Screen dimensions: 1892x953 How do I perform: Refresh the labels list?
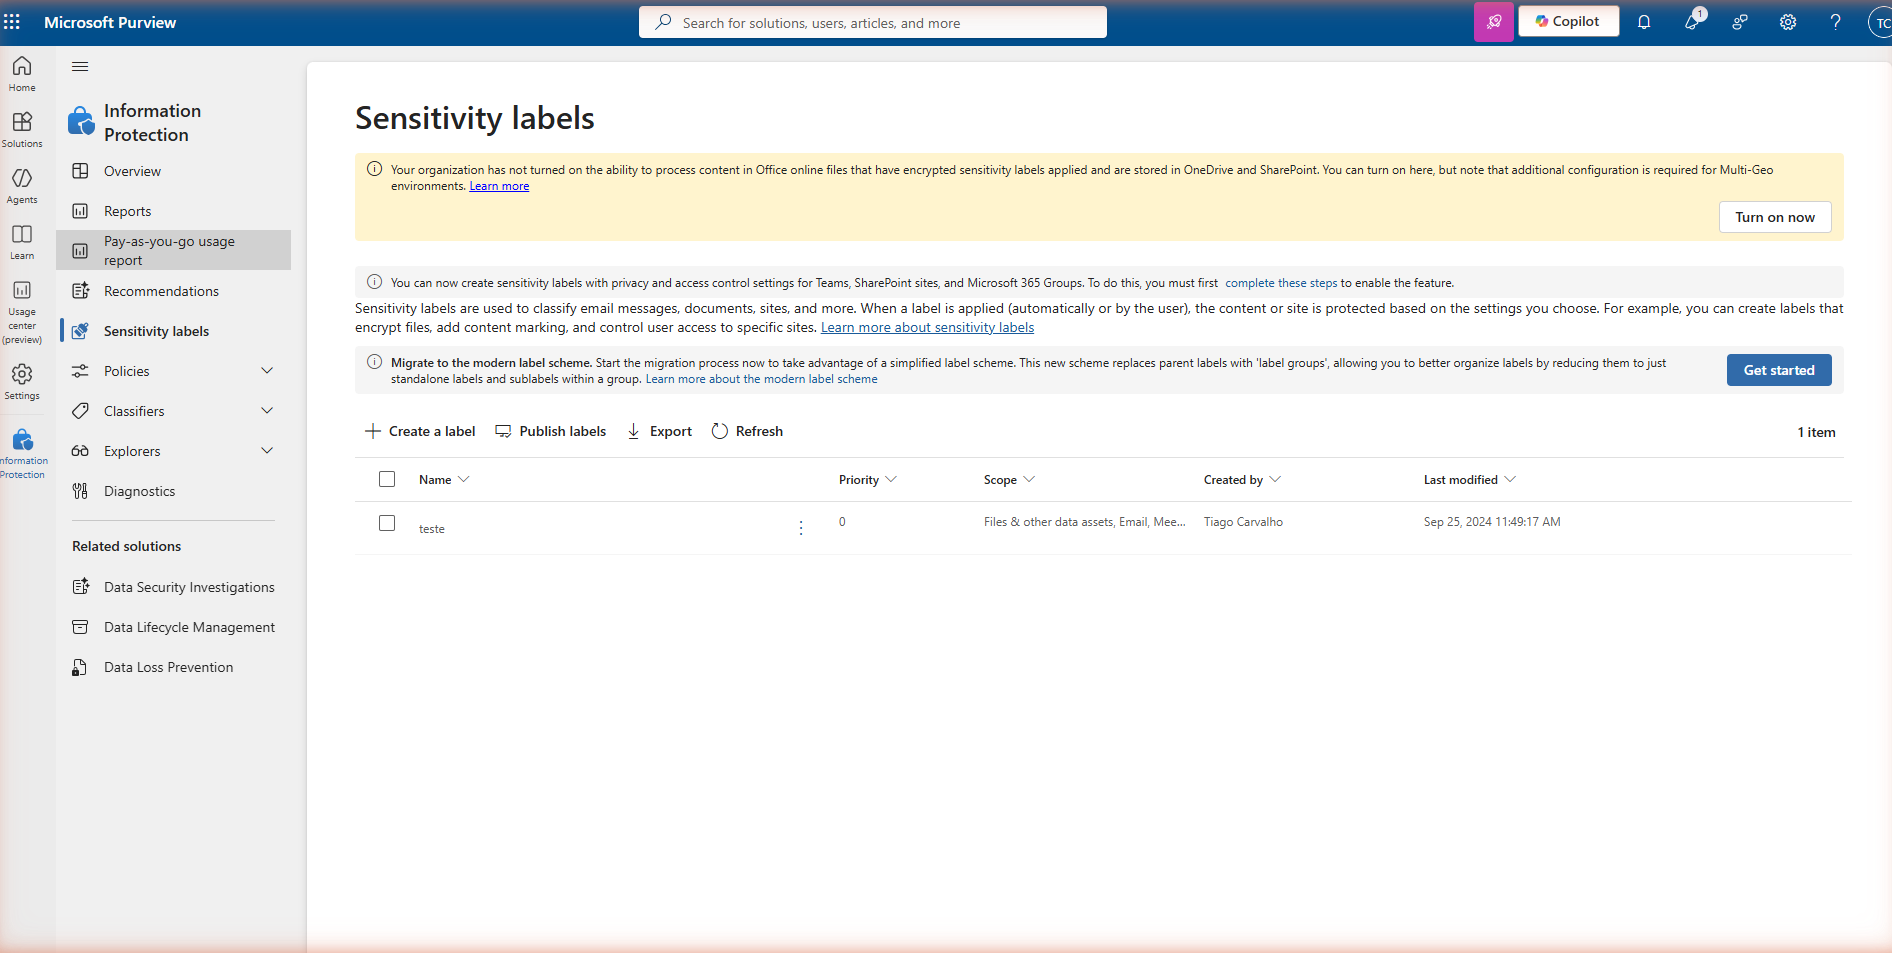click(x=747, y=431)
